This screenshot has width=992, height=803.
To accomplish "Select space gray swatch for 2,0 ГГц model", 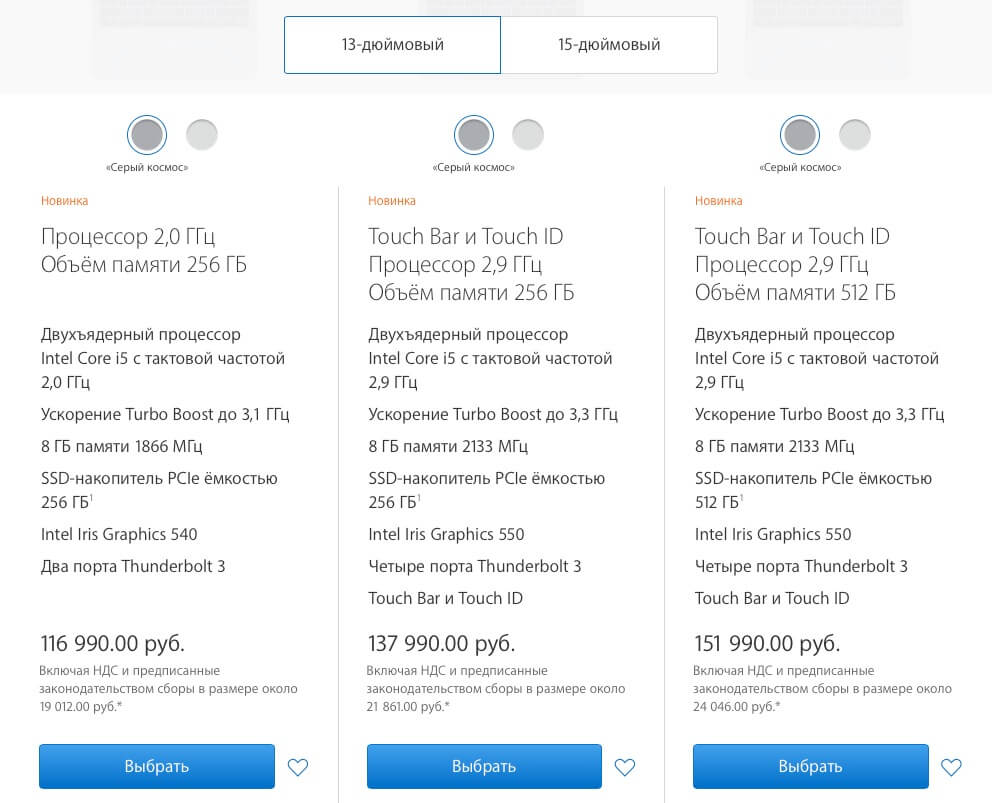I will (x=147, y=135).
